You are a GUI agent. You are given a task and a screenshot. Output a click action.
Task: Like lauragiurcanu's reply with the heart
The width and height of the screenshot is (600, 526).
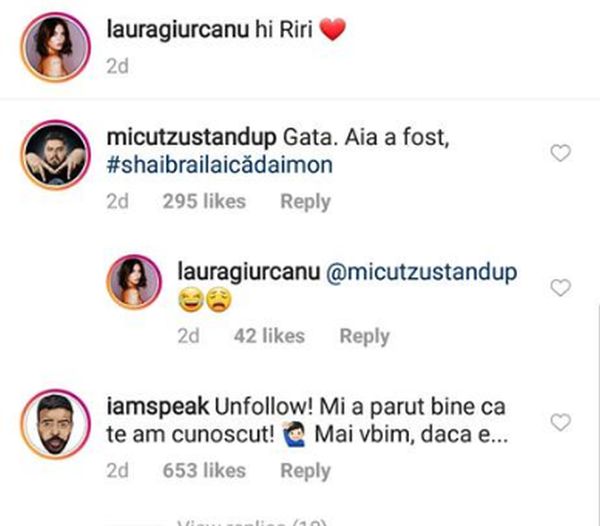pos(561,288)
